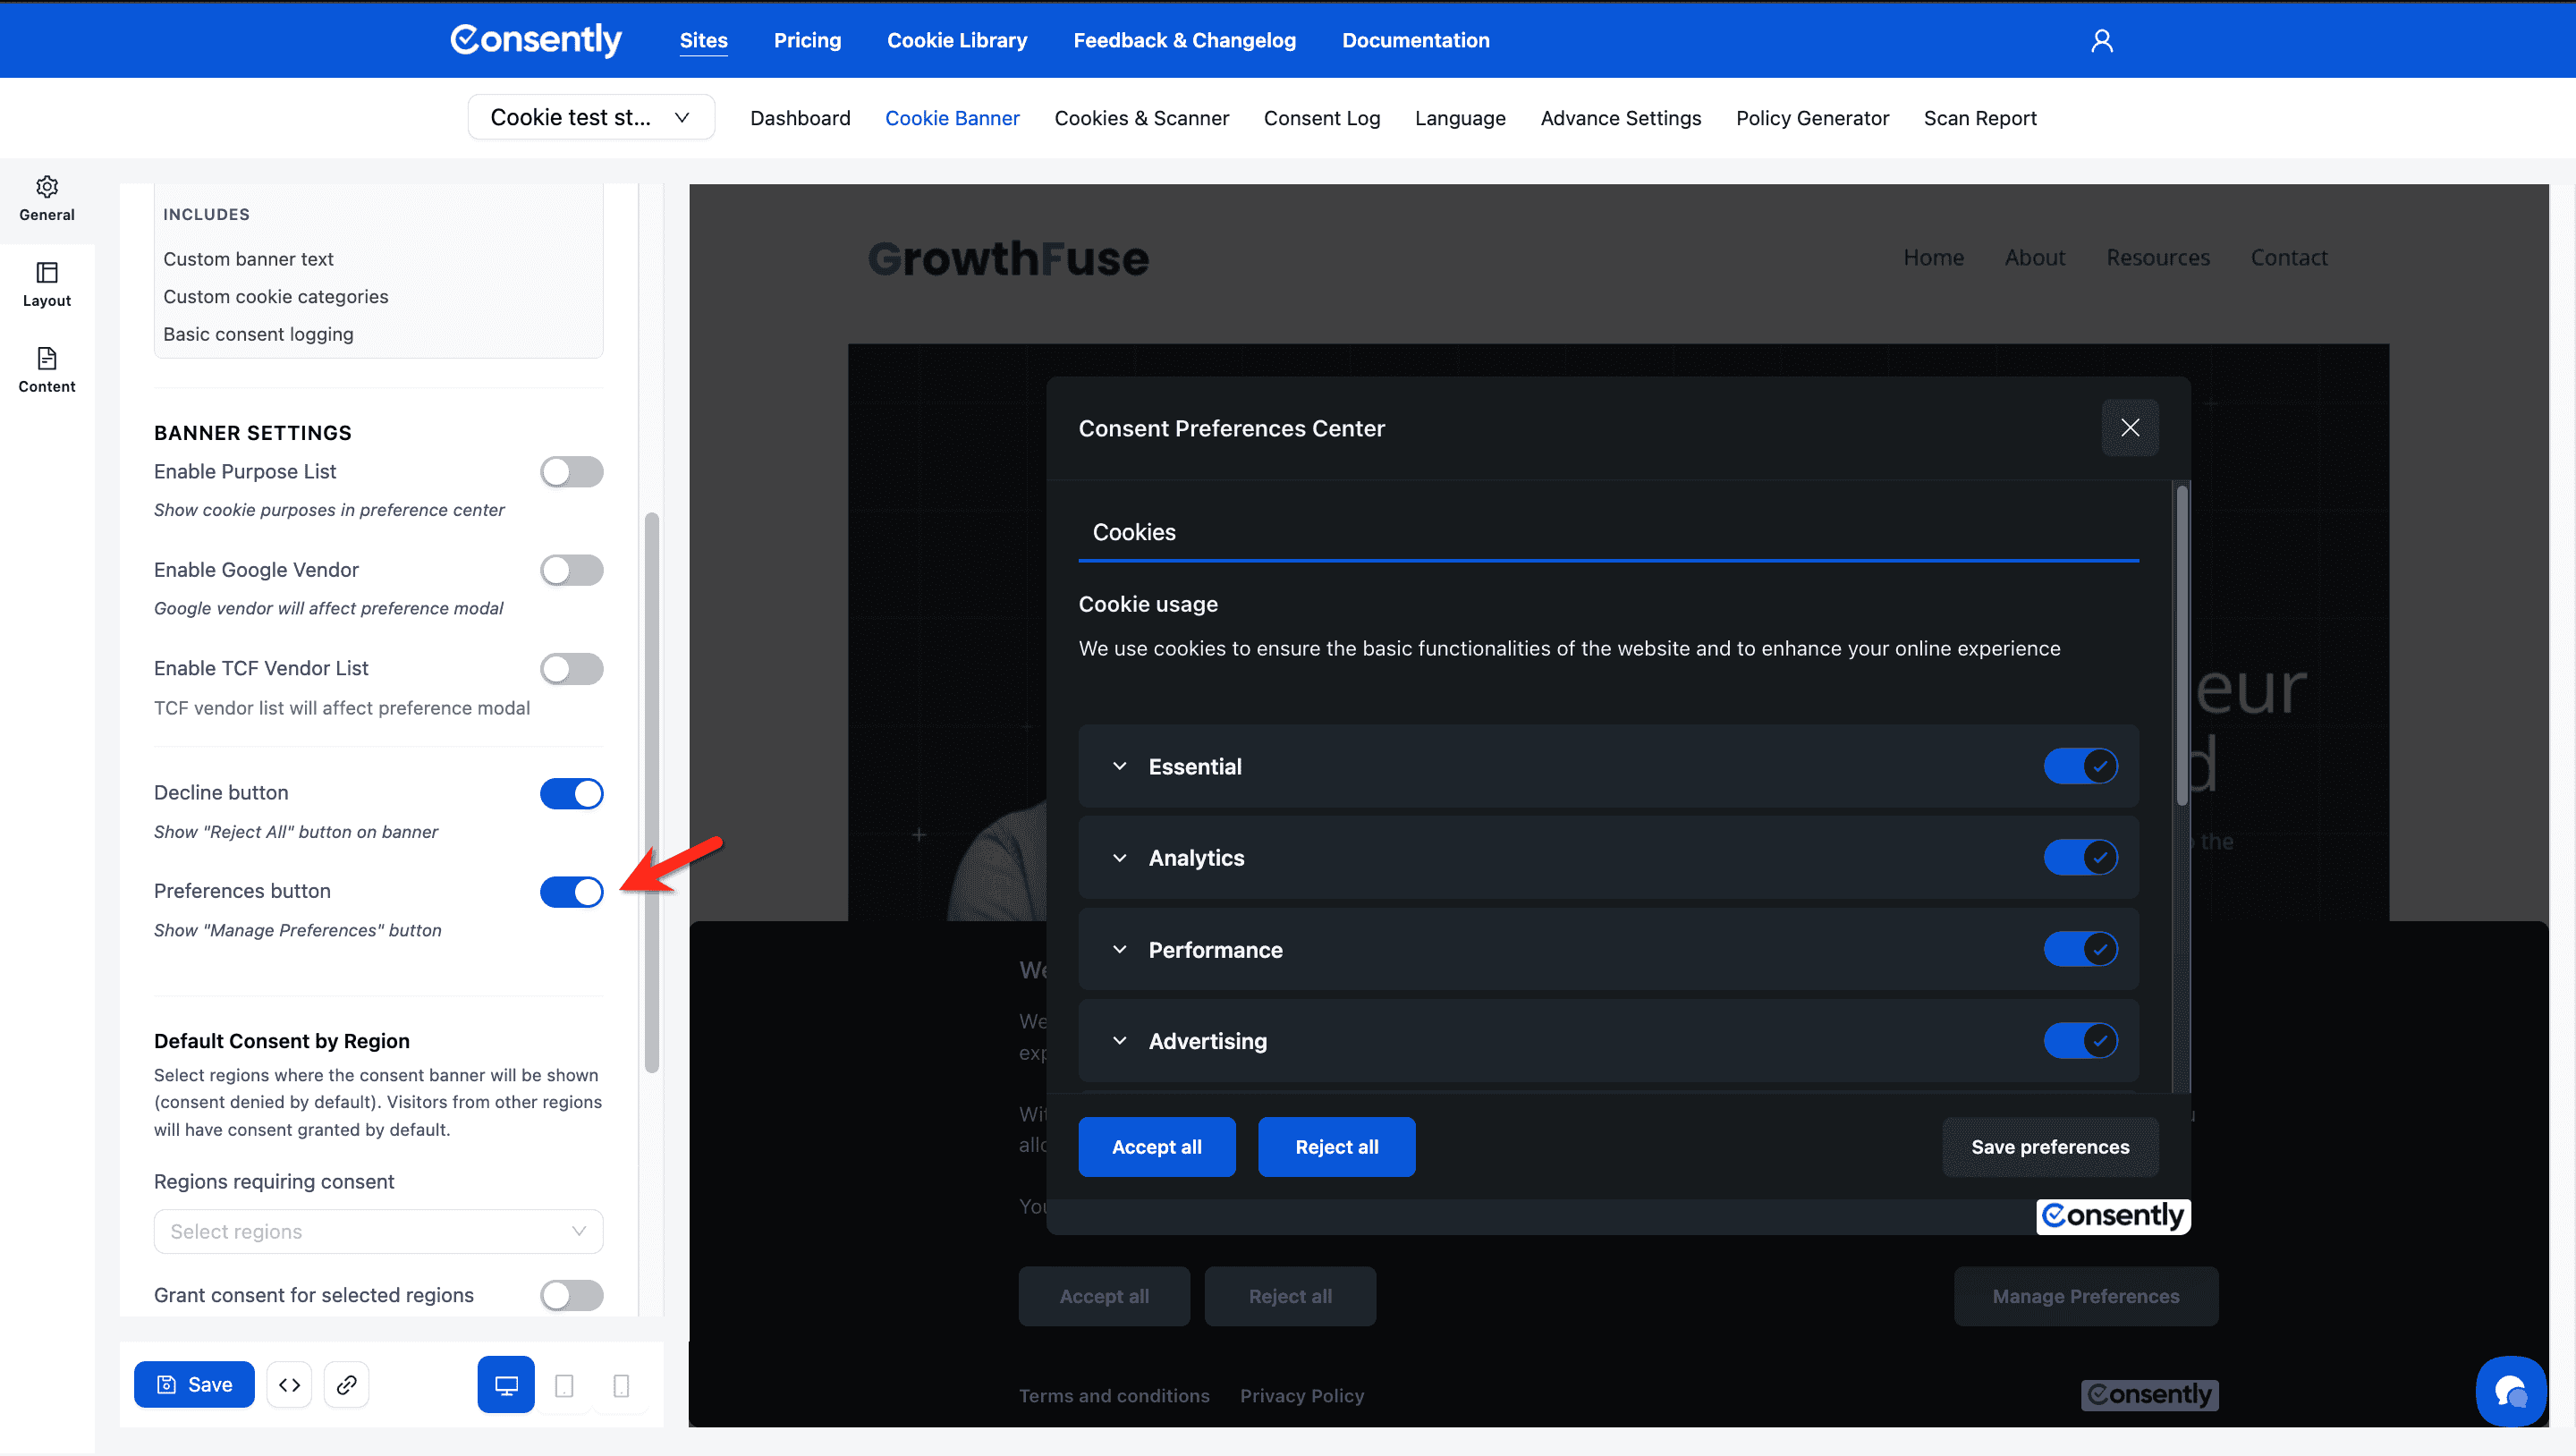Go to the Consent Log tab
This screenshot has width=2576, height=1456.
tap(1321, 118)
